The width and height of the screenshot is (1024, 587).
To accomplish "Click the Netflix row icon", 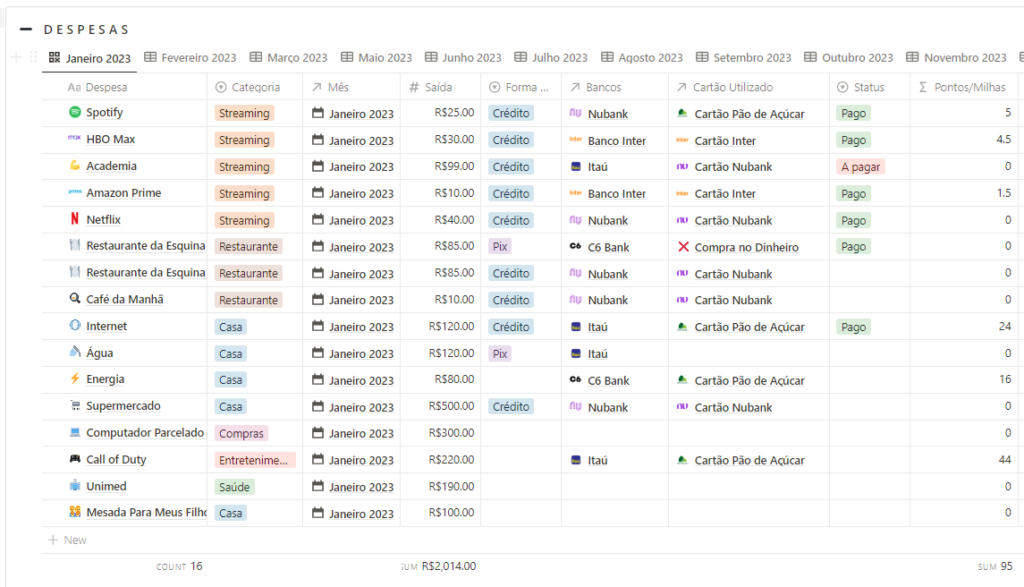I will [74, 220].
